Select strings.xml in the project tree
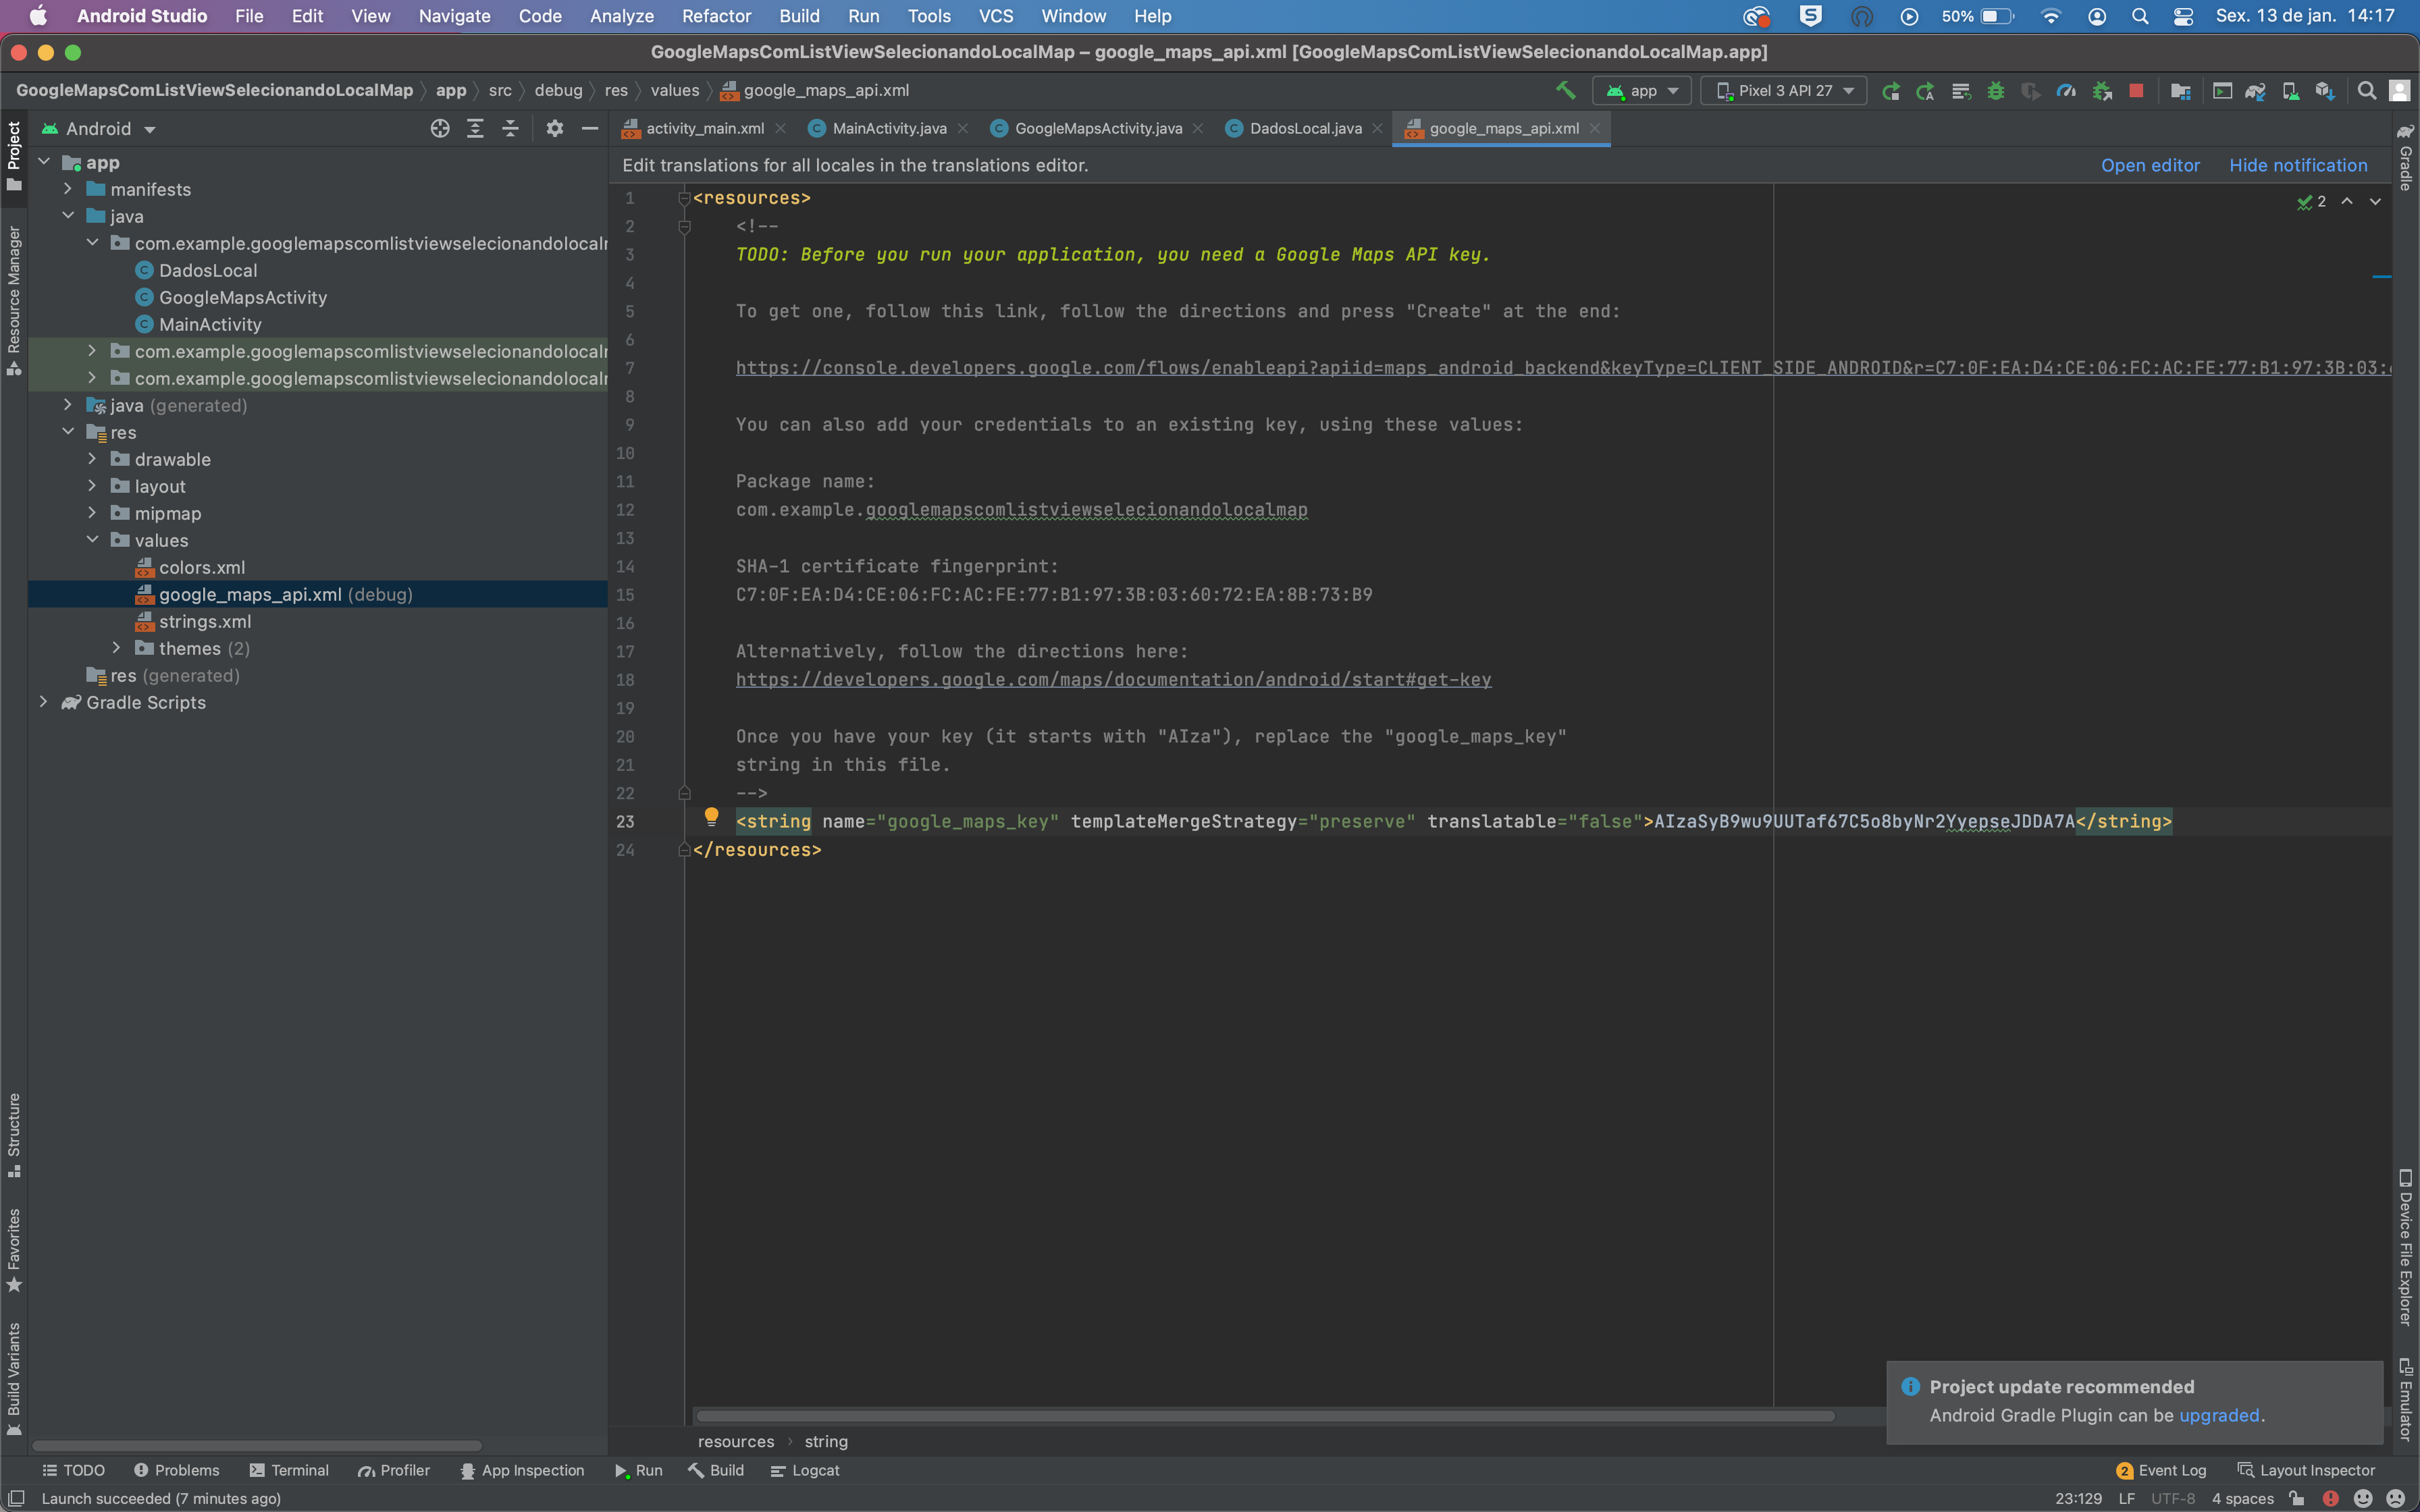Screen dimensions: 2420x1512 point(205,621)
